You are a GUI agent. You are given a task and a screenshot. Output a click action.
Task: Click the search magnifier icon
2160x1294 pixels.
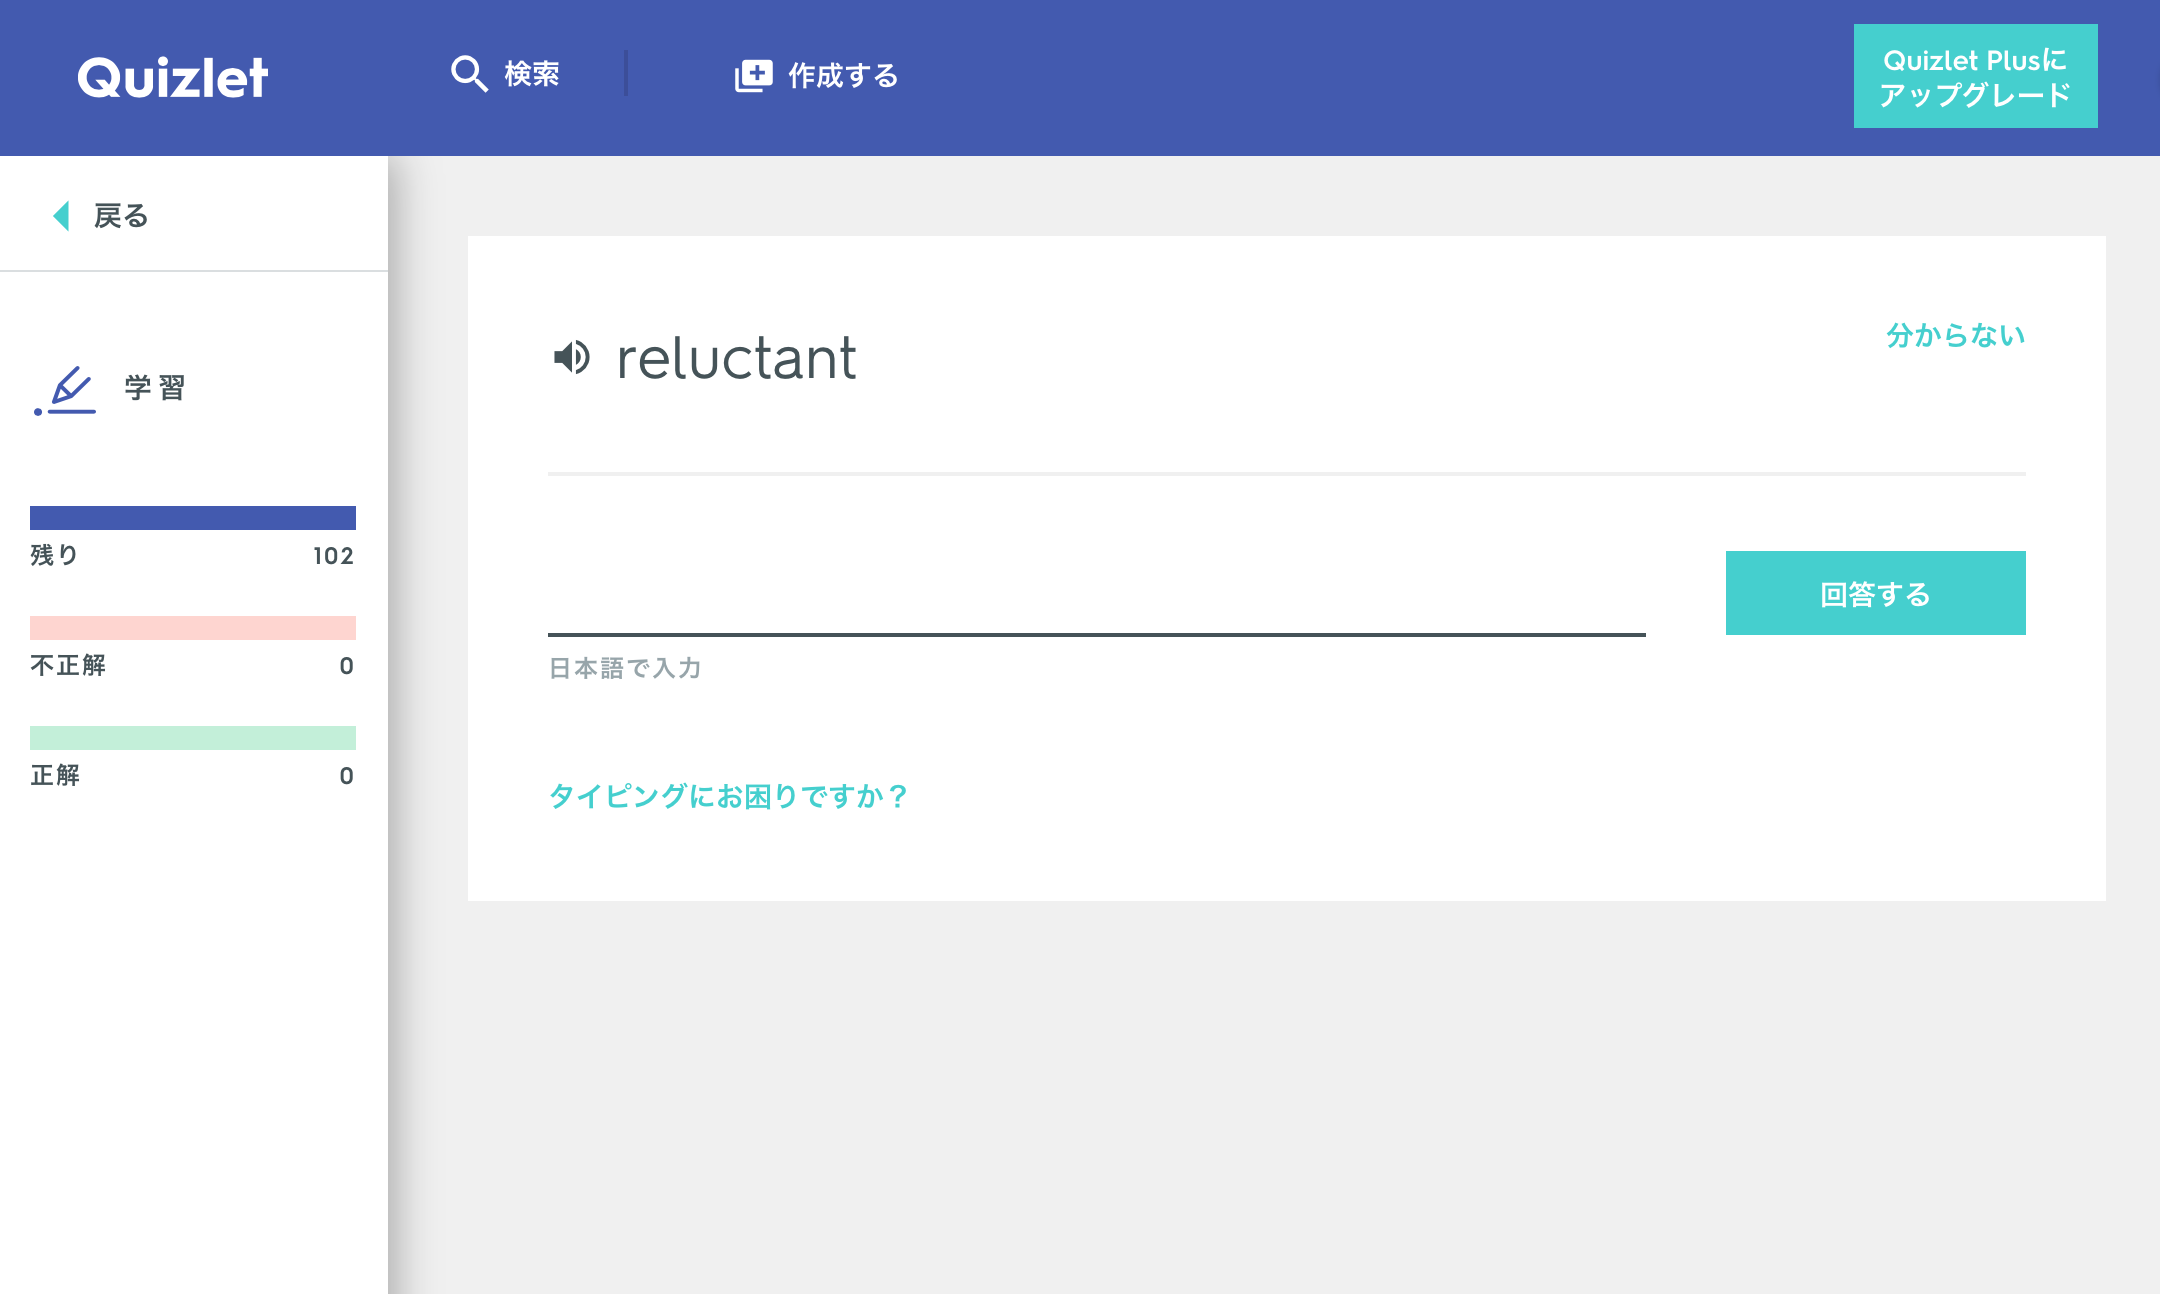click(x=468, y=74)
